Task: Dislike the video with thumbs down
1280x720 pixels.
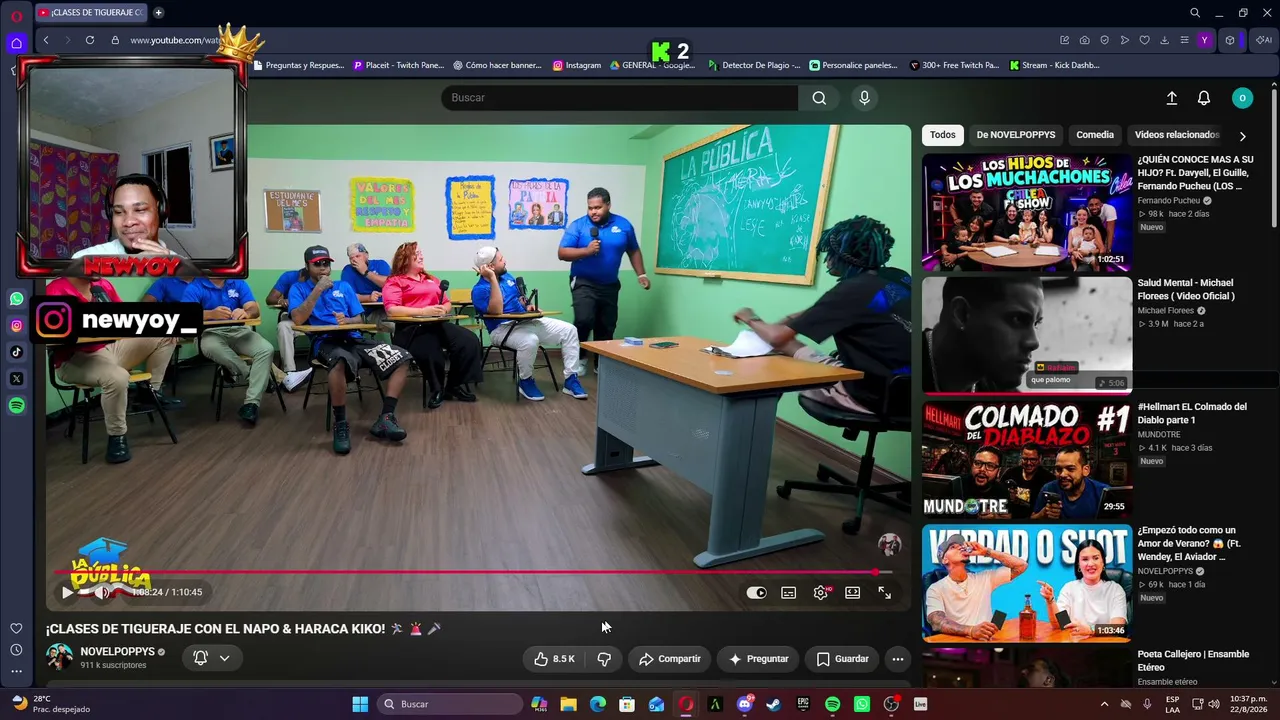Action: click(x=604, y=659)
